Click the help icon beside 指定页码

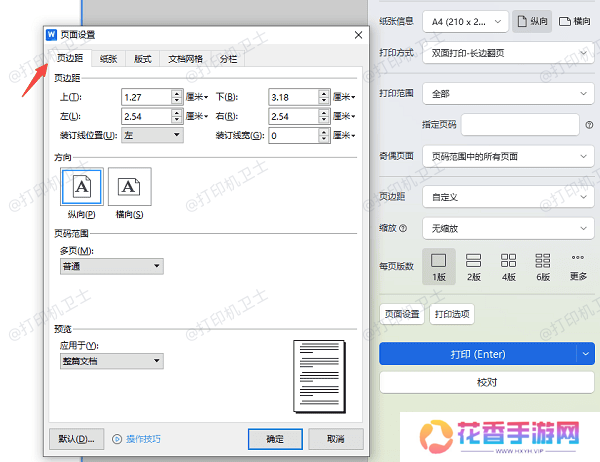tap(589, 125)
